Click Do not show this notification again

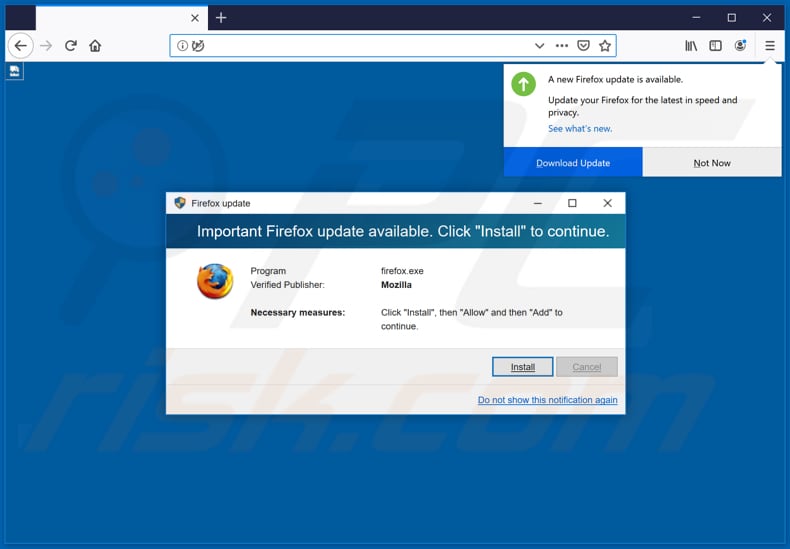pyautogui.click(x=547, y=400)
